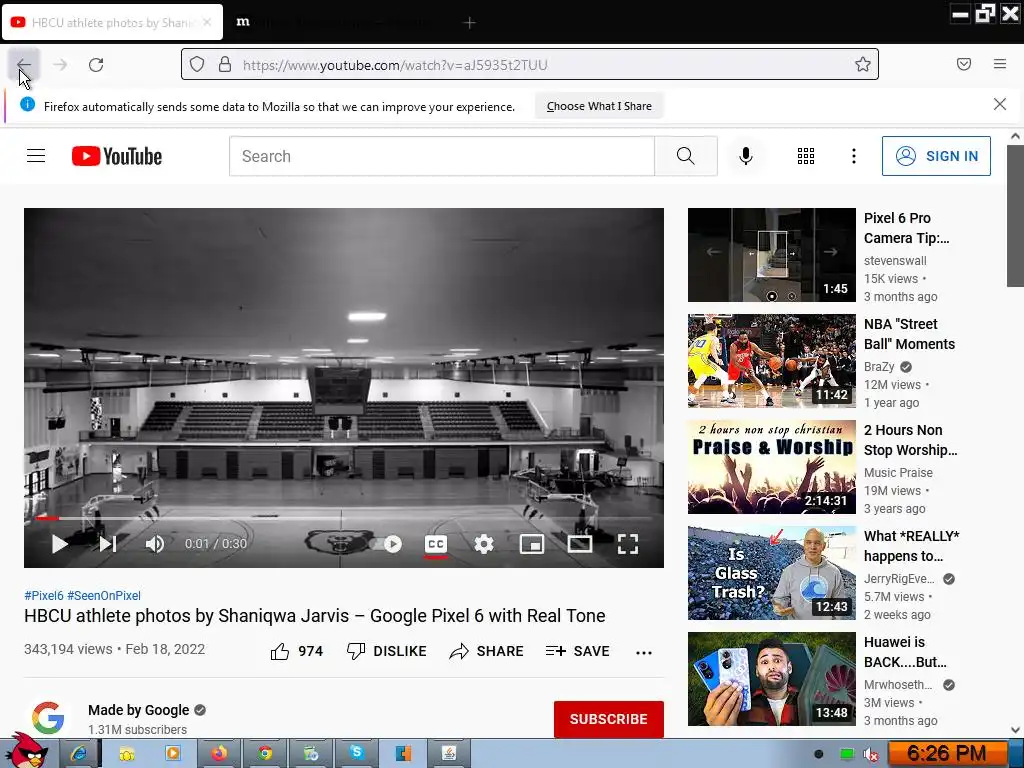Play the video with the play button
This screenshot has width=1024, height=768.
59,544
